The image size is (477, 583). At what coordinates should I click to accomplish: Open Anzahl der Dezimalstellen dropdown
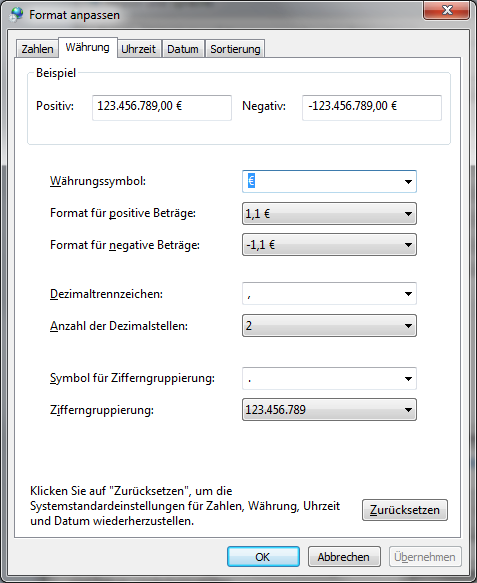329,326
